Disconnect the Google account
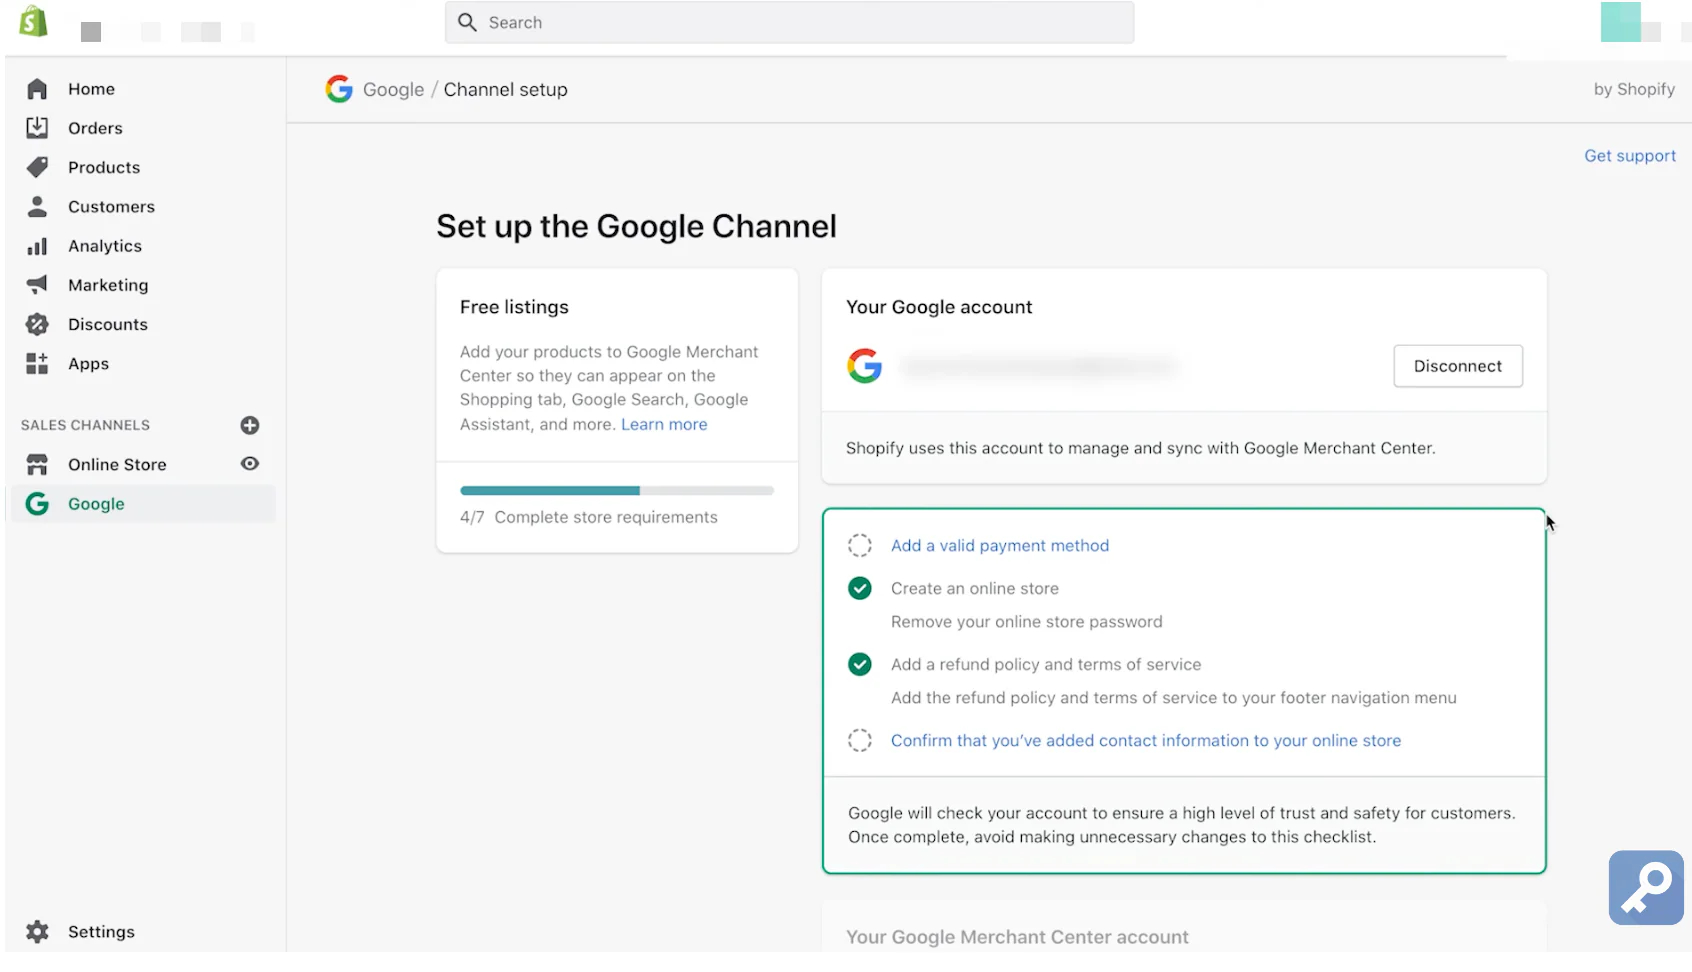1692x972 pixels. [x=1457, y=366]
